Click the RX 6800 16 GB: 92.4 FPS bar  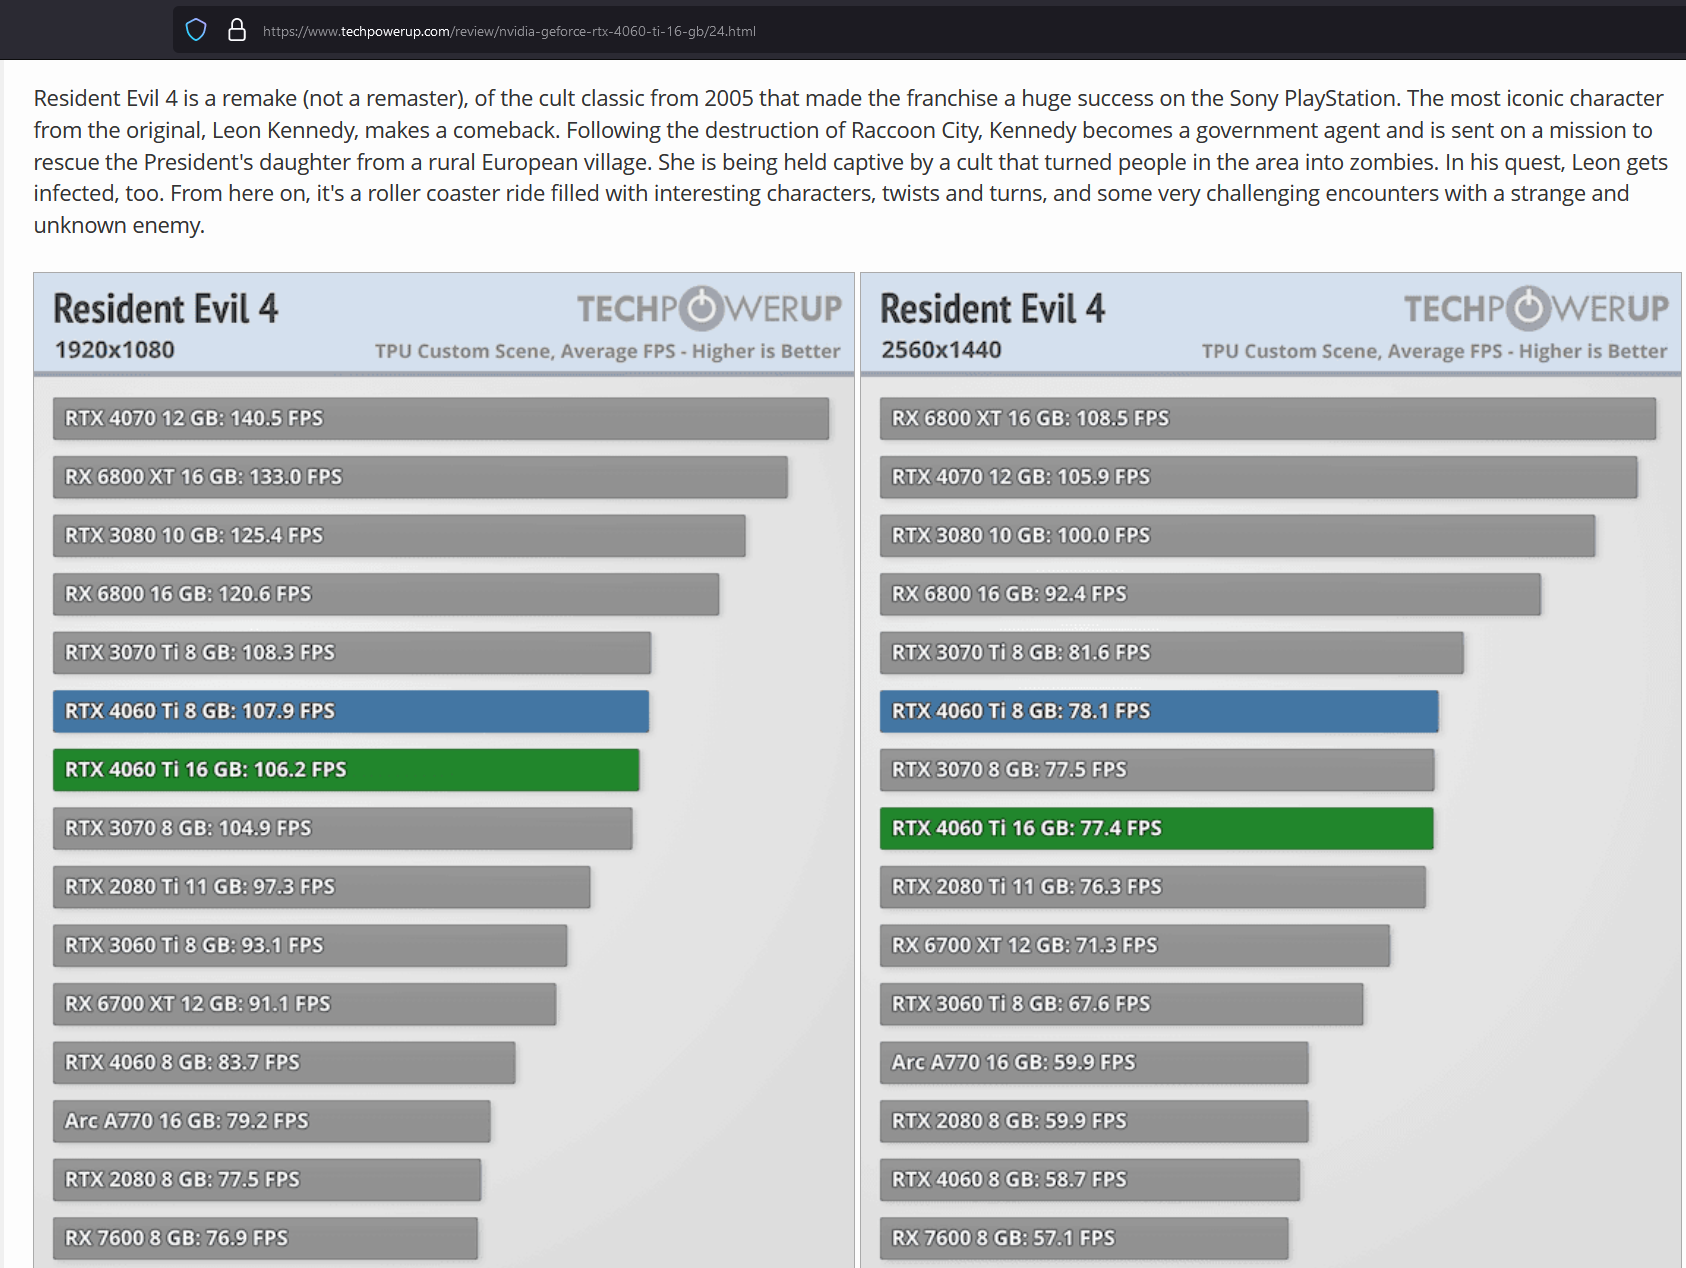tap(1210, 594)
